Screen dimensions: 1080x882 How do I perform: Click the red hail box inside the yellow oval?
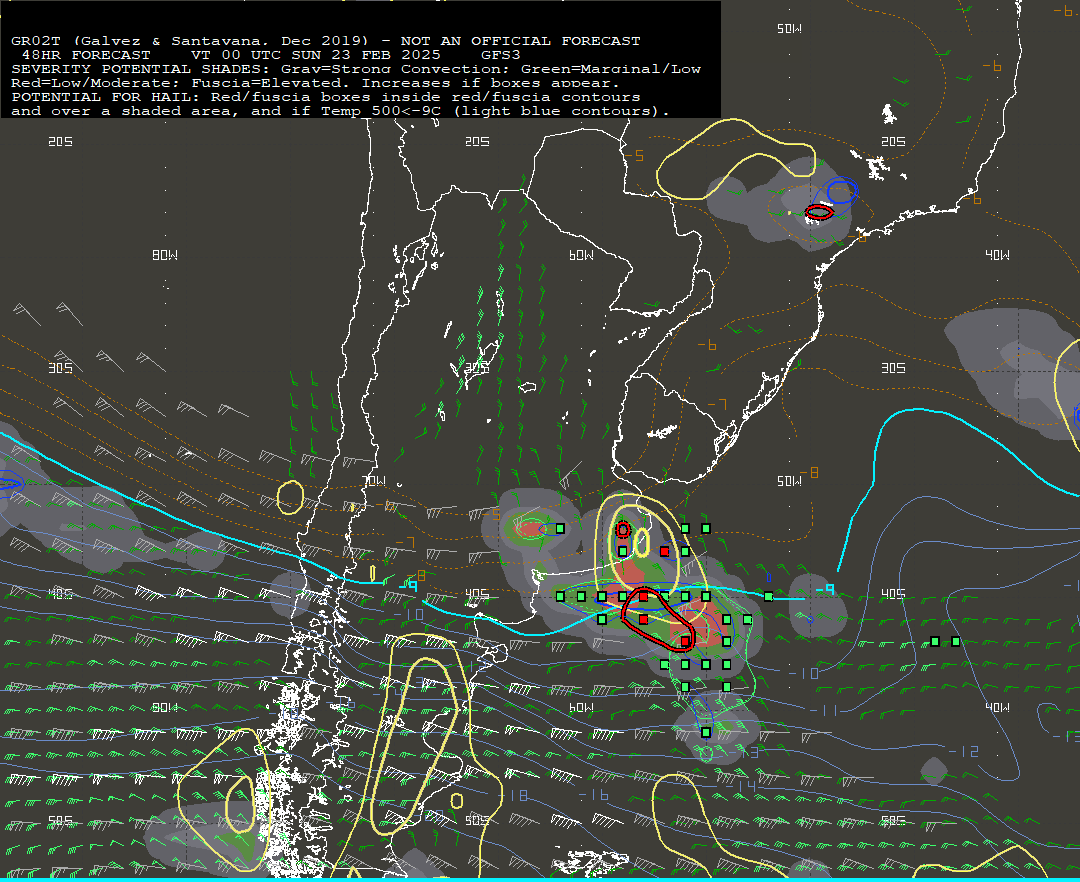click(x=664, y=552)
